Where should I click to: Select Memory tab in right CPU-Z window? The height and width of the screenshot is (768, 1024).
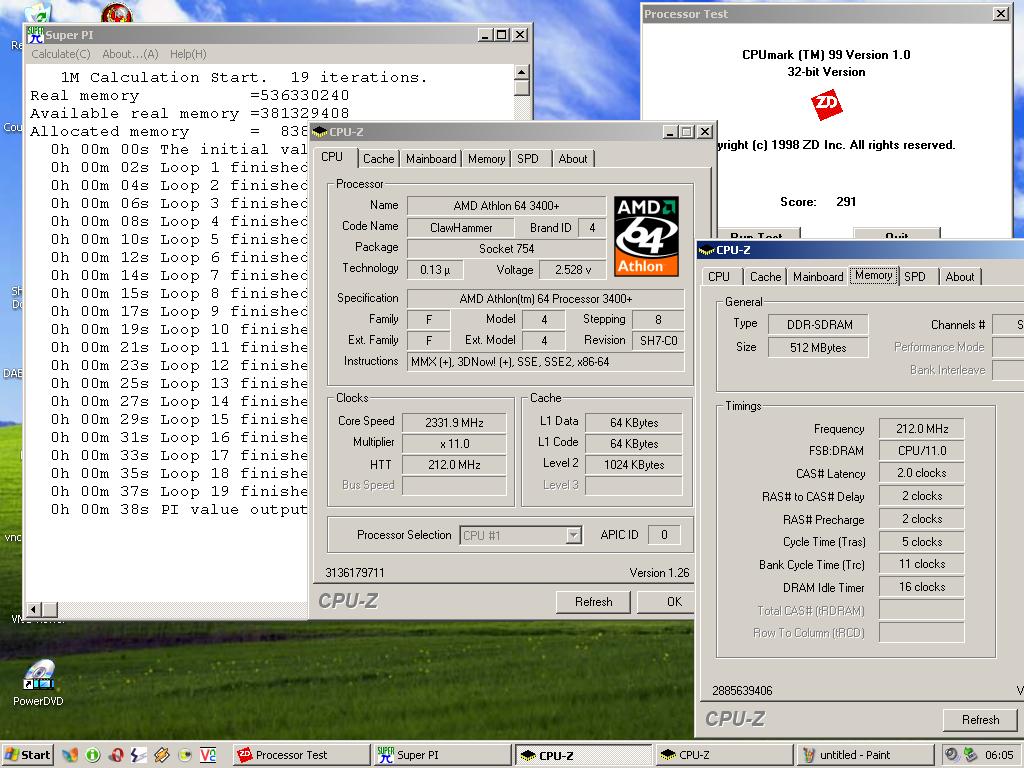coord(873,276)
